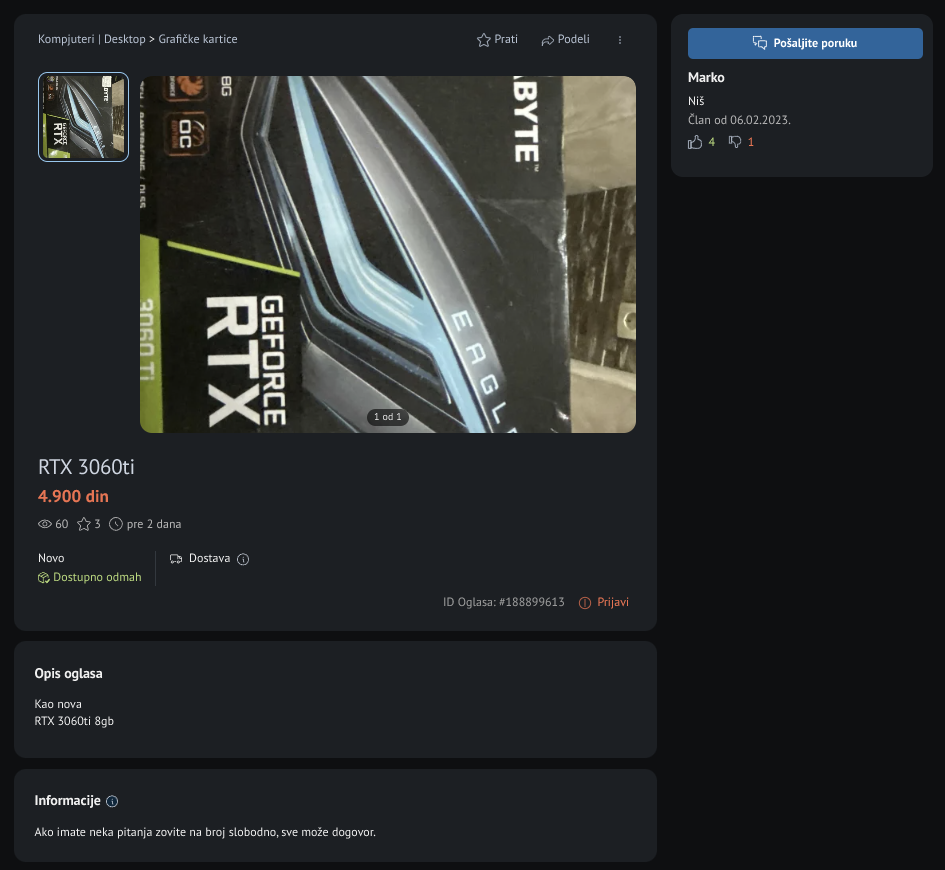Click the warning icon next to Prijavi
945x870 pixels.
[x=585, y=603]
